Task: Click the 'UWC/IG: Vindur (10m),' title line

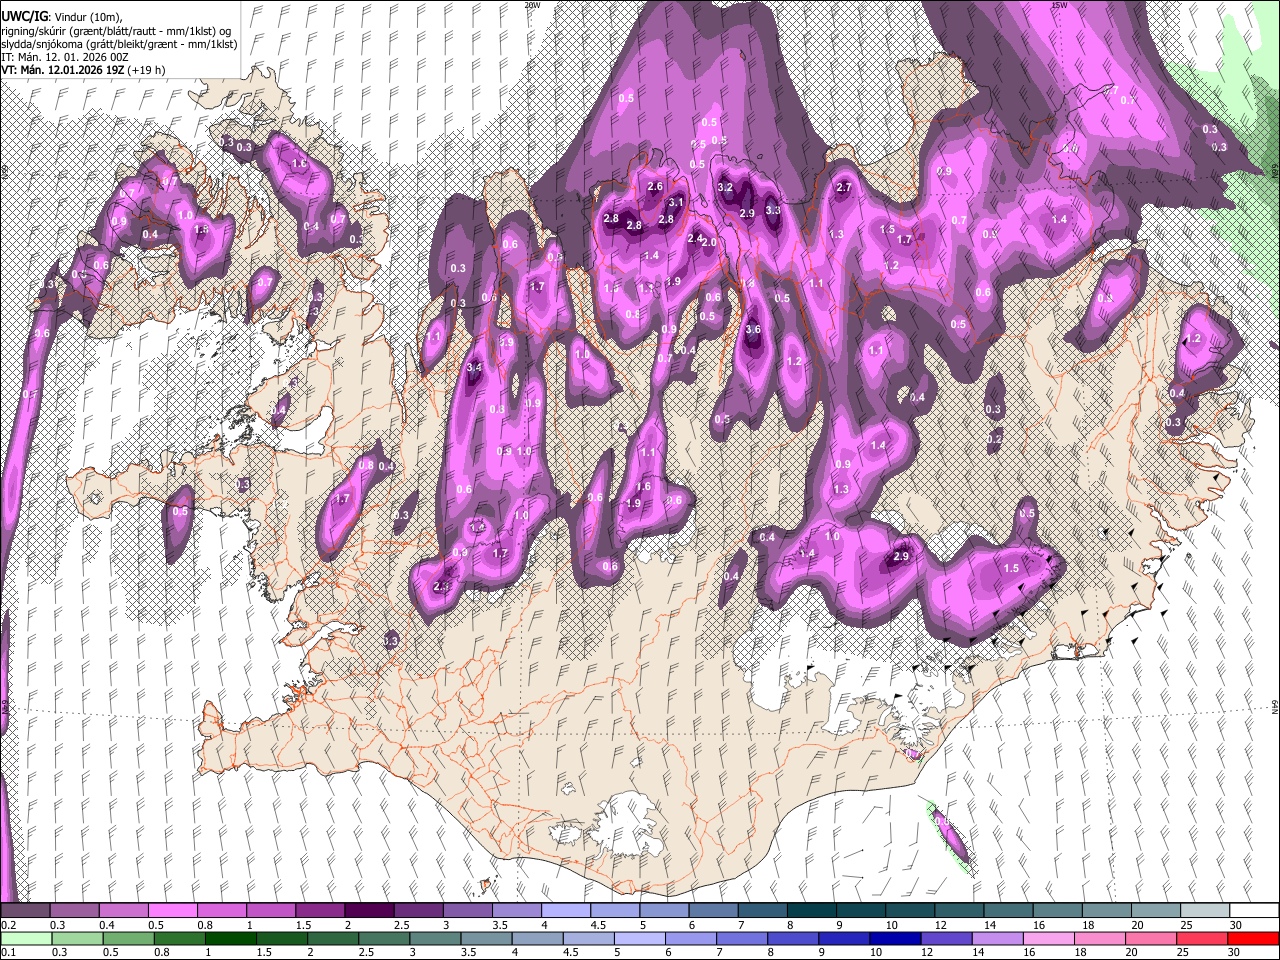Action: point(62,17)
